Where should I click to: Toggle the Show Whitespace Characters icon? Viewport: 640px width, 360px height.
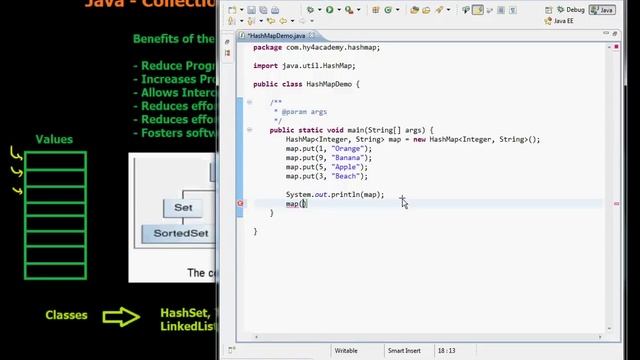[513, 10]
